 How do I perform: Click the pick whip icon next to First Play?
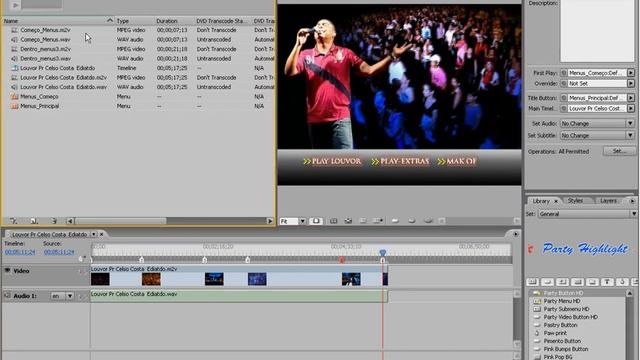pos(564,73)
